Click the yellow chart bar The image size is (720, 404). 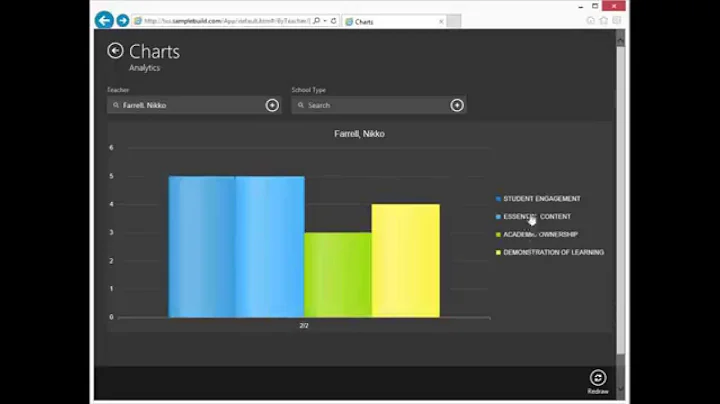pyautogui.click(x=405, y=261)
